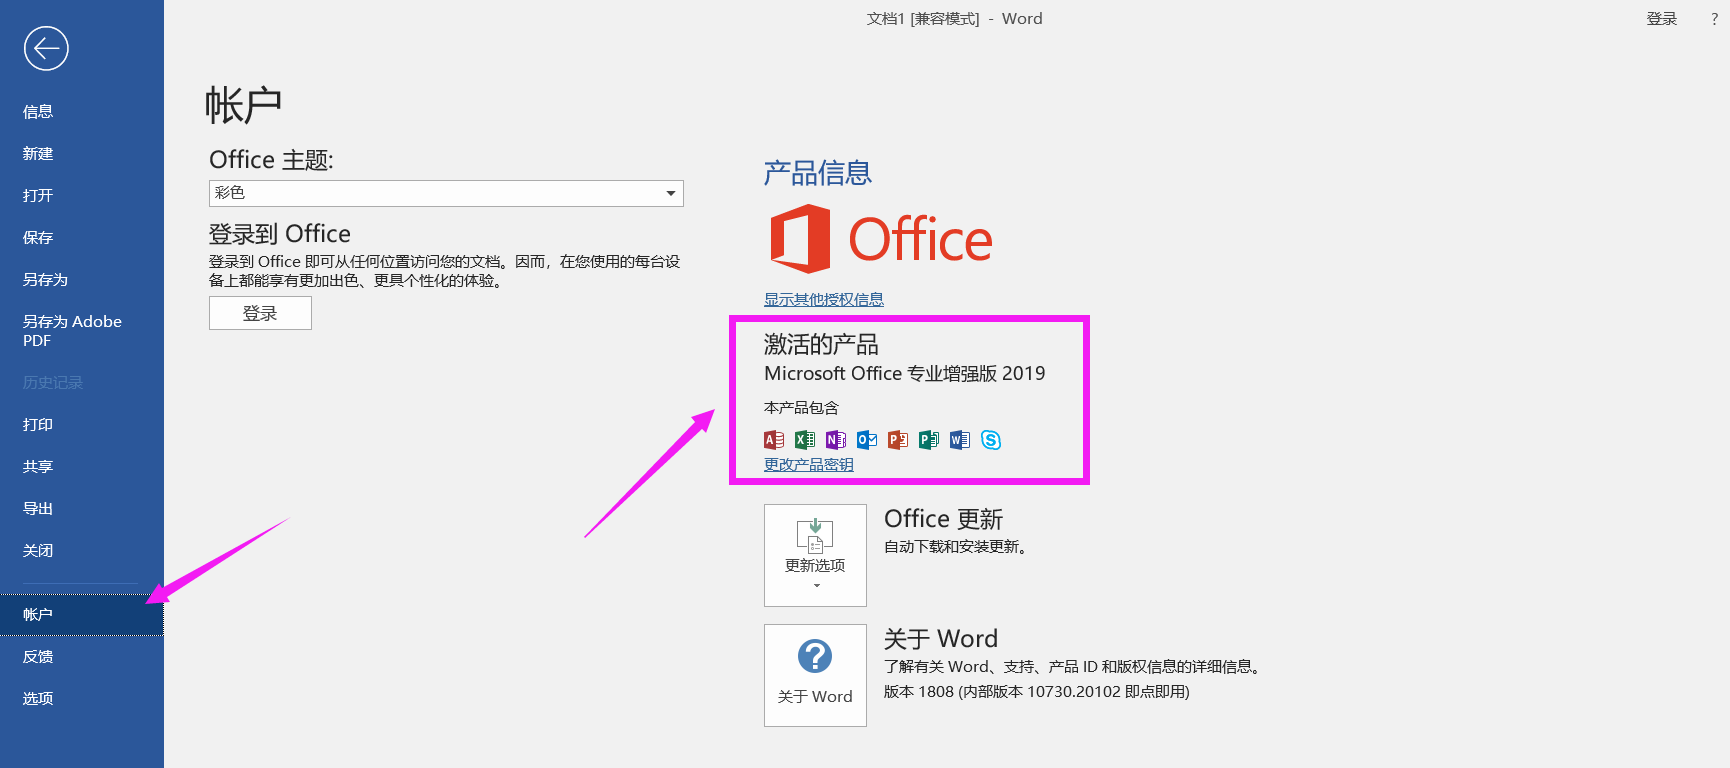Screen dimensions: 1730x768
Task: Click the 更改产品密钥 link
Action: (x=809, y=464)
